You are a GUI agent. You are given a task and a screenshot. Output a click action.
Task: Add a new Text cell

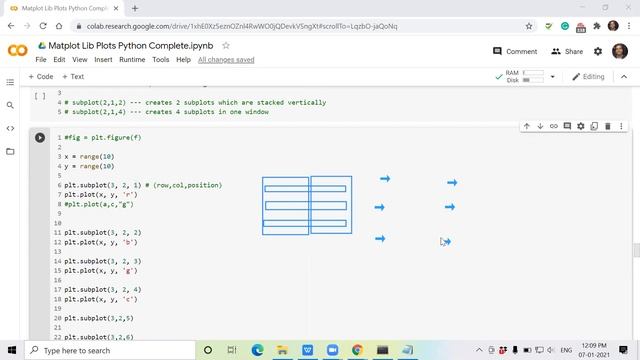pyautogui.click(x=73, y=76)
